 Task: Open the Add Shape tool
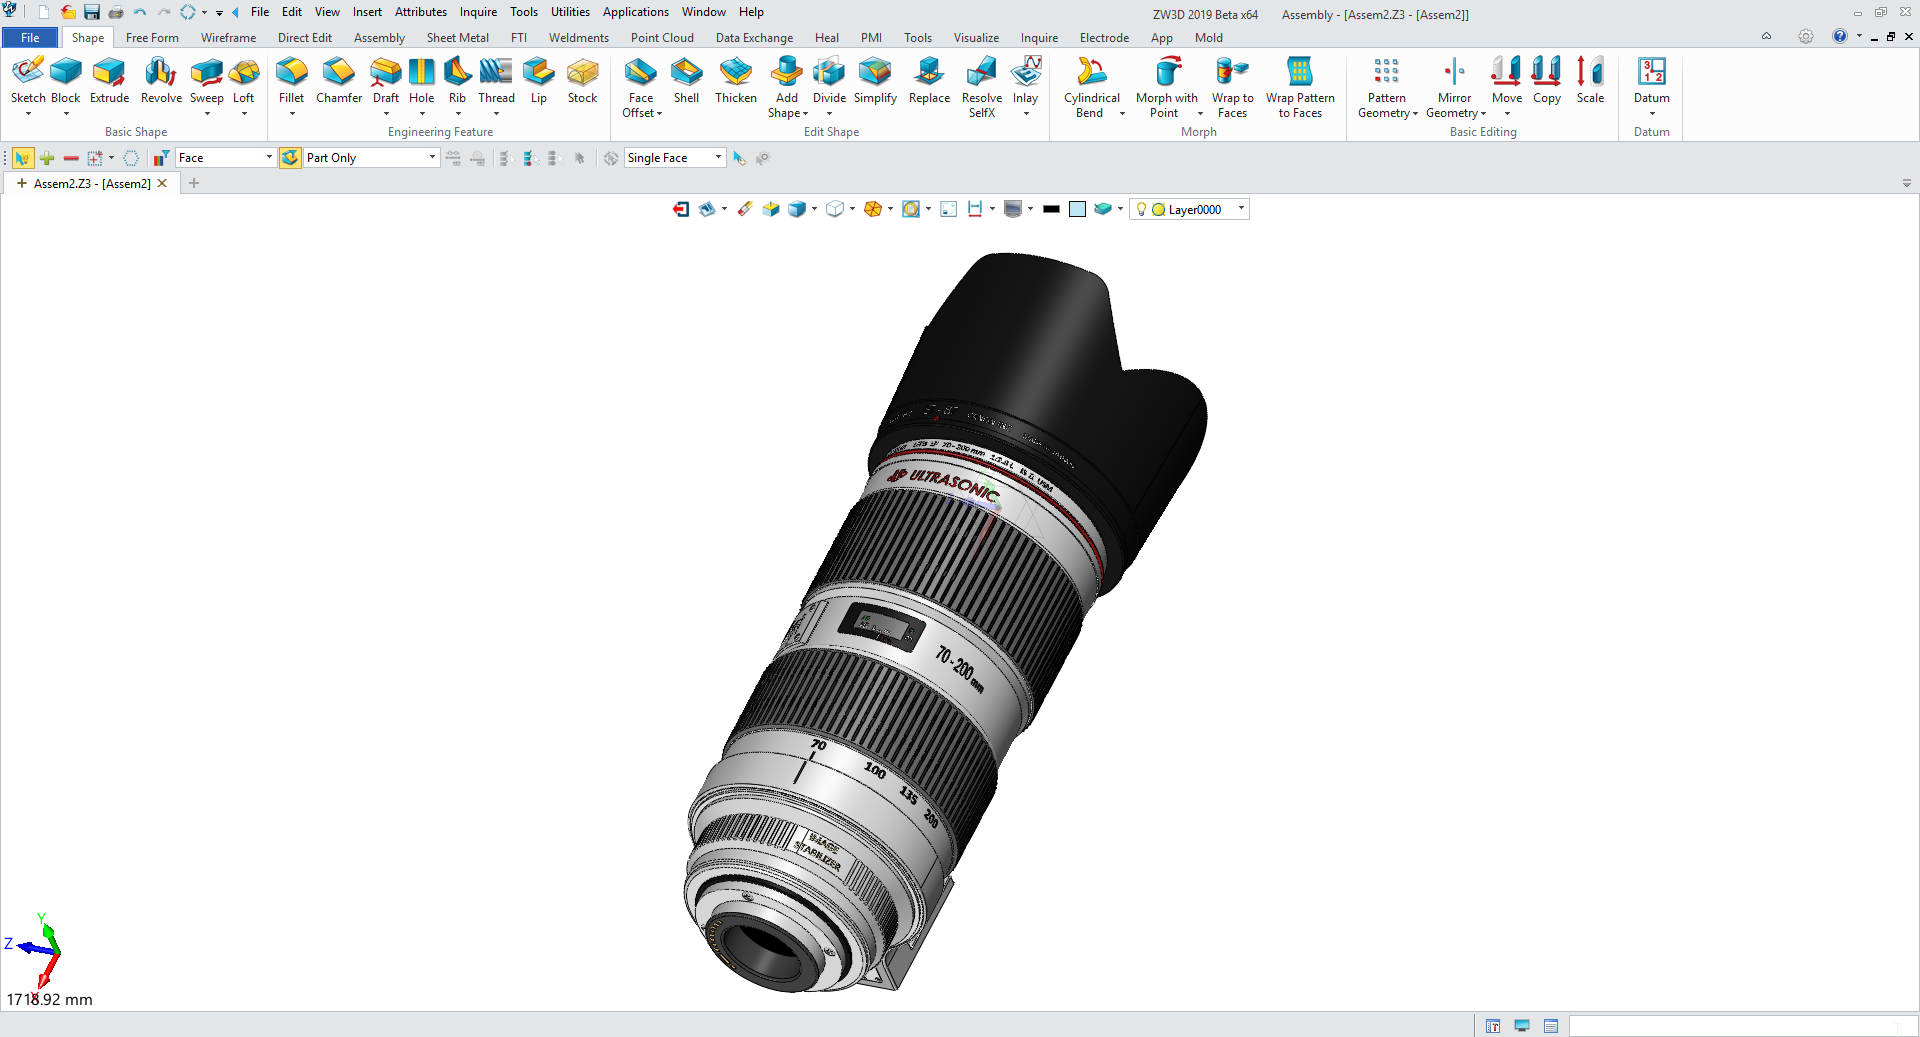point(787,86)
